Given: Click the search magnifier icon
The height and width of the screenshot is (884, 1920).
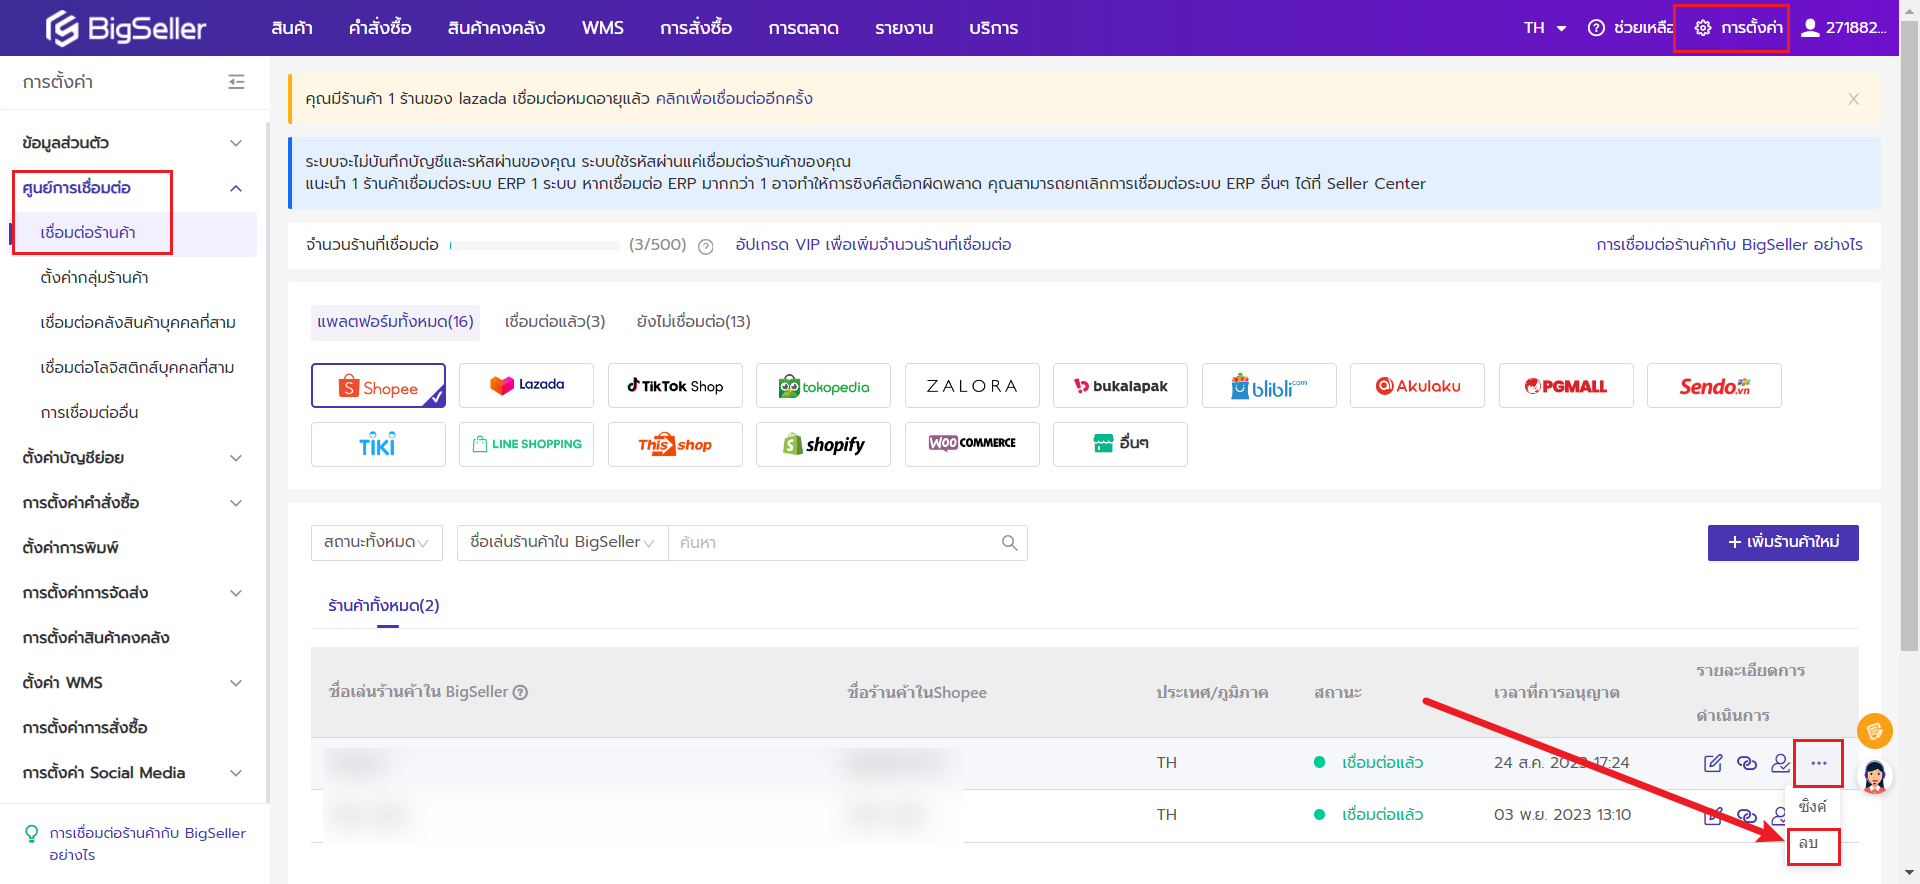Looking at the screenshot, I should pyautogui.click(x=1009, y=543).
